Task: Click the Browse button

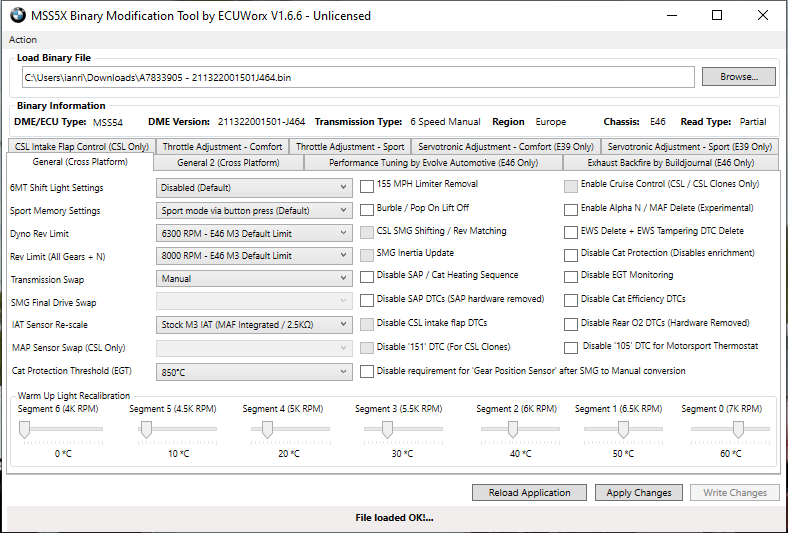Action: pos(738,77)
